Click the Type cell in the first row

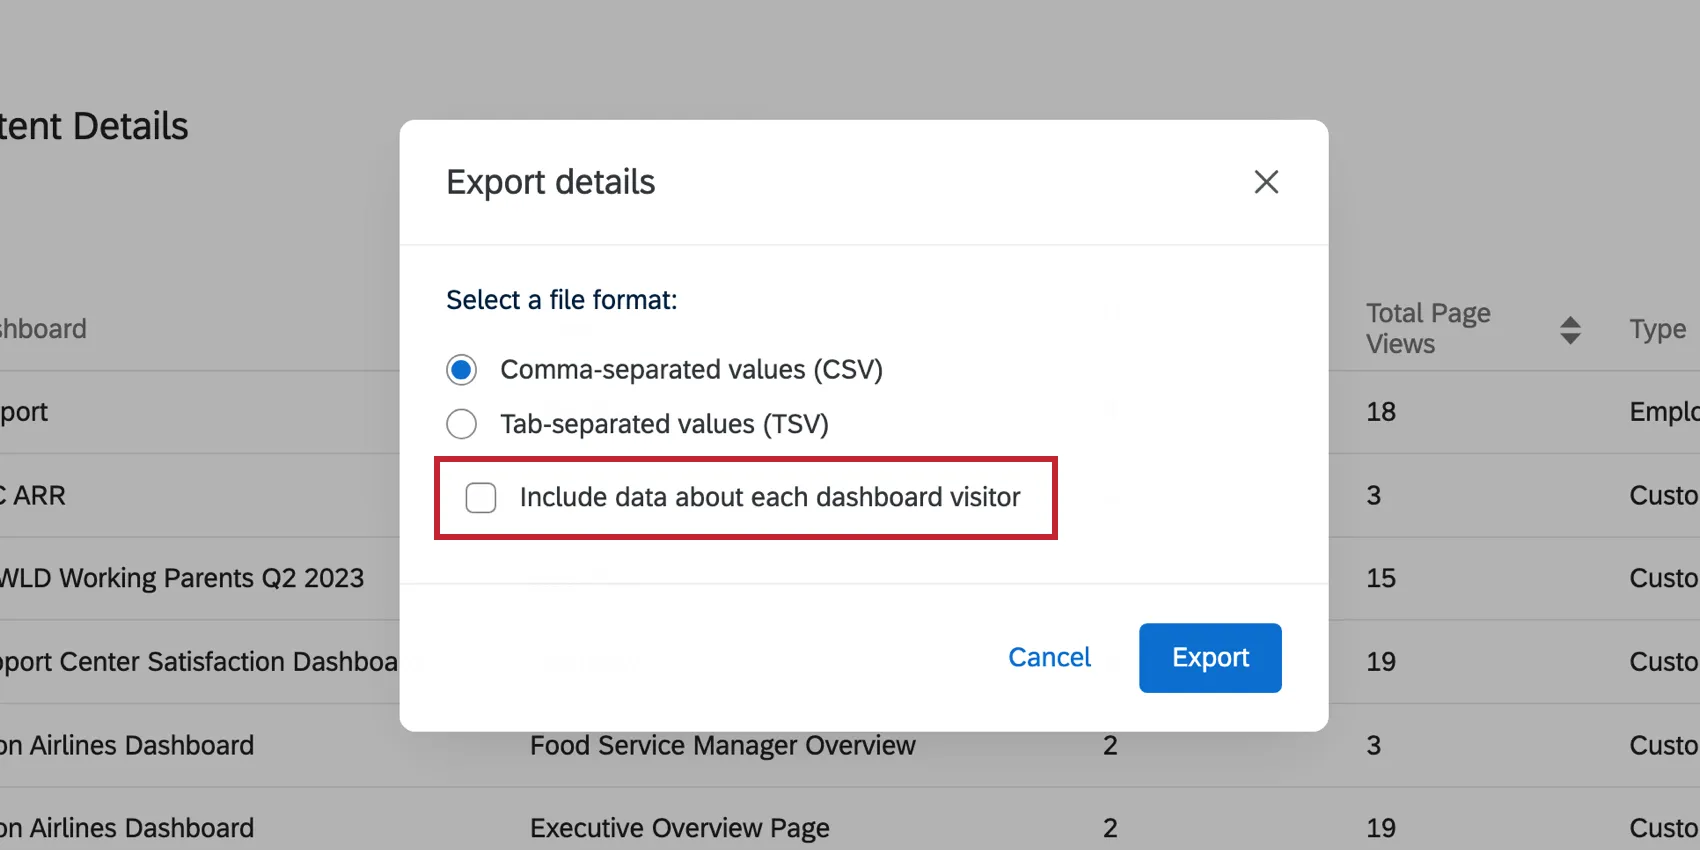tap(1663, 411)
